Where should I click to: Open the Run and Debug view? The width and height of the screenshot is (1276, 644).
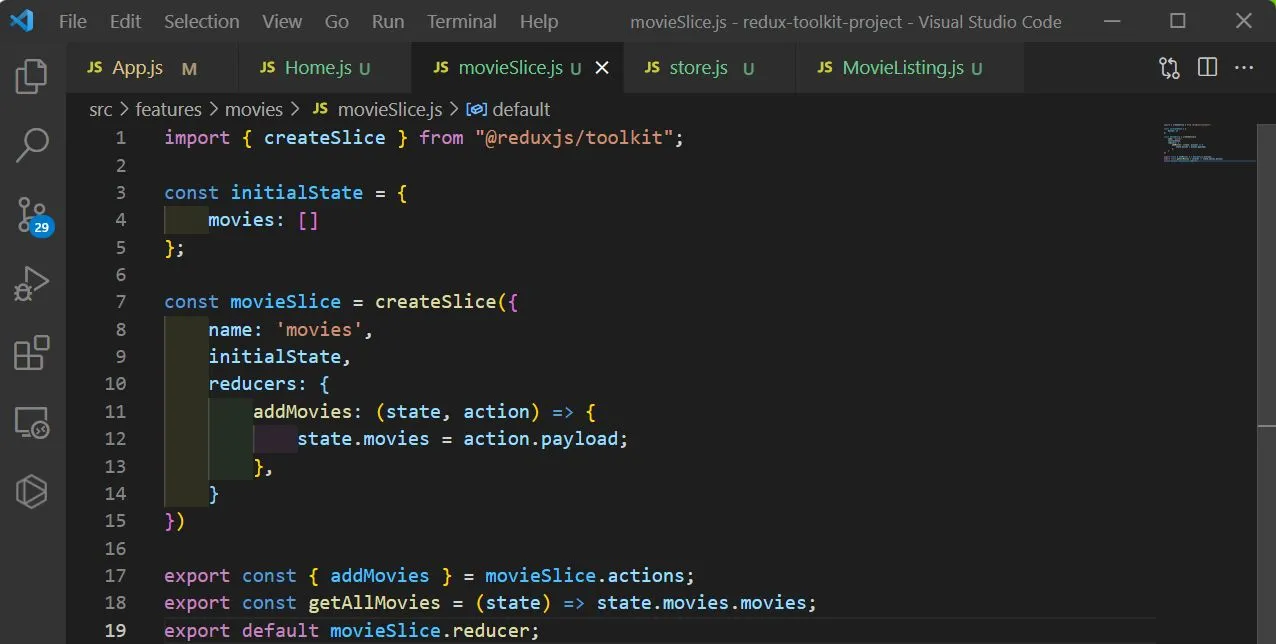point(32,284)
